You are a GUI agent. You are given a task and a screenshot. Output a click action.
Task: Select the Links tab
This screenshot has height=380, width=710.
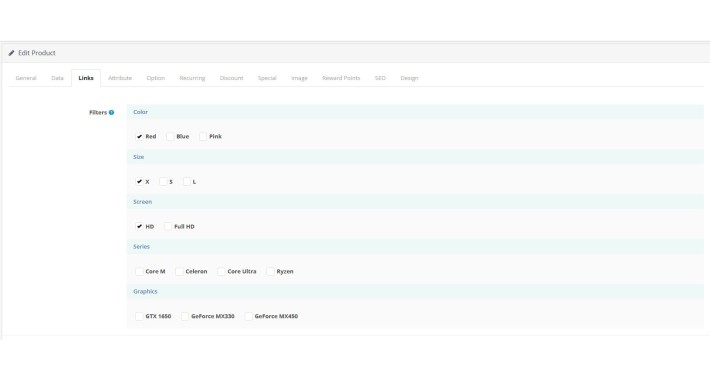(86, 78)
